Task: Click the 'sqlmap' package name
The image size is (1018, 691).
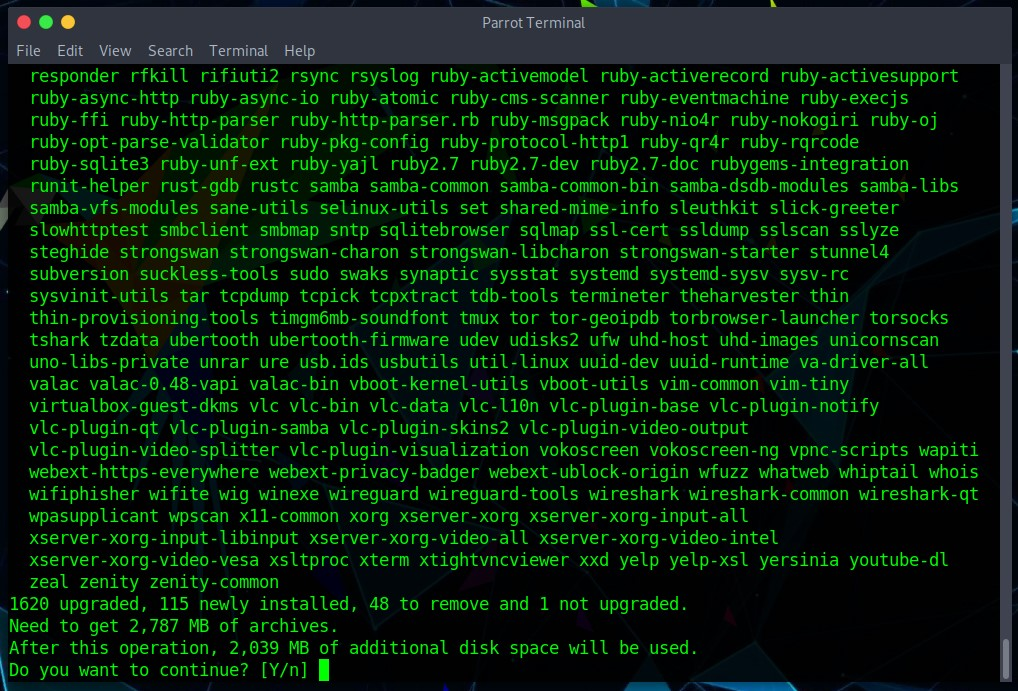Action: [x=549, y=230]
